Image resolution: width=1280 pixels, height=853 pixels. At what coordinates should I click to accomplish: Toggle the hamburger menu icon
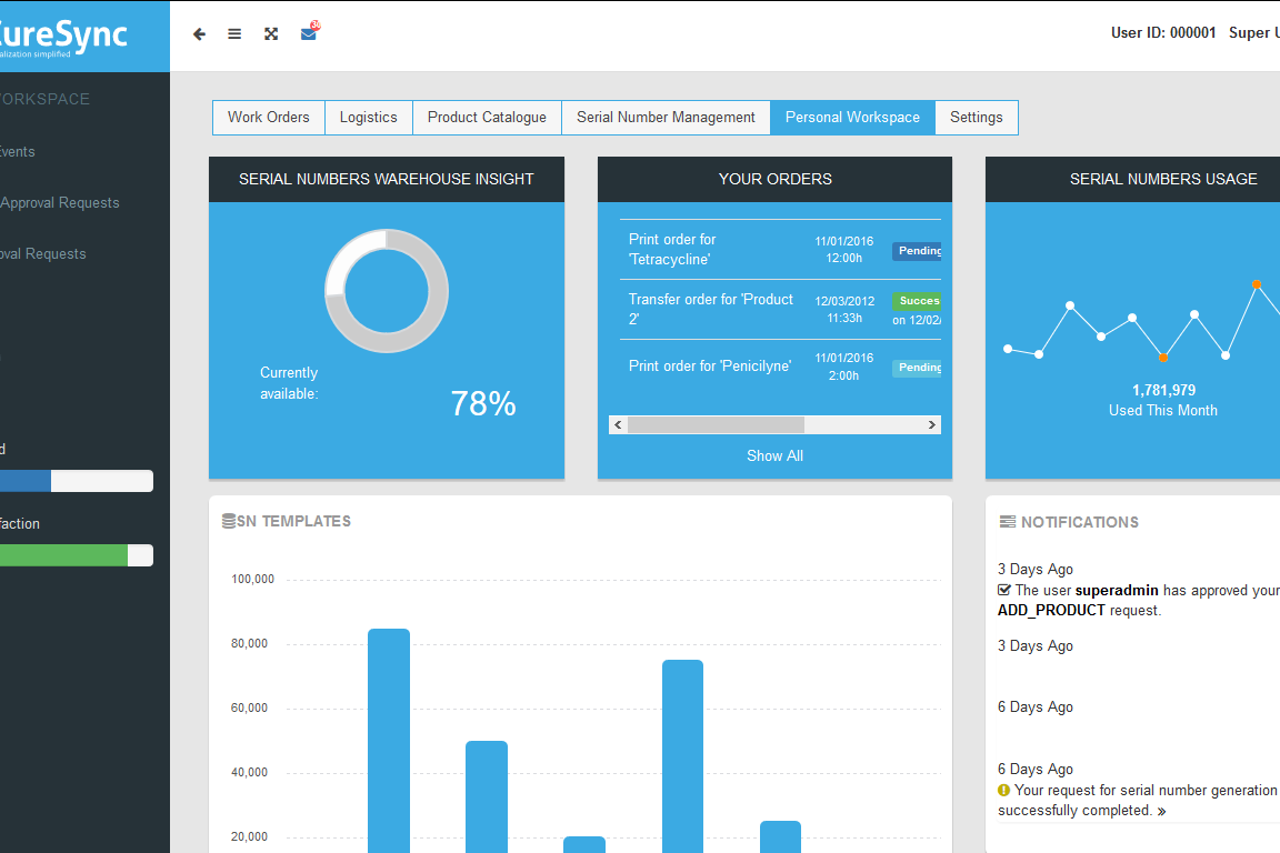[234, 34]
